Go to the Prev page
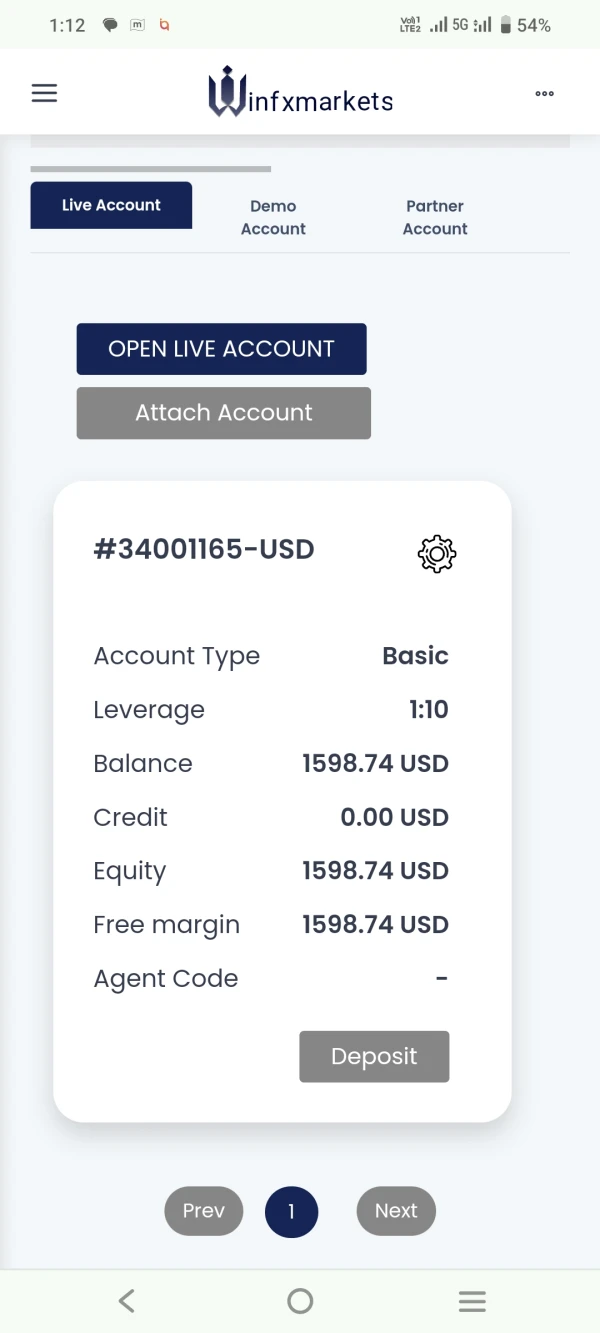The width and height of the screenshot is (600, 1333). [203, 1211]
